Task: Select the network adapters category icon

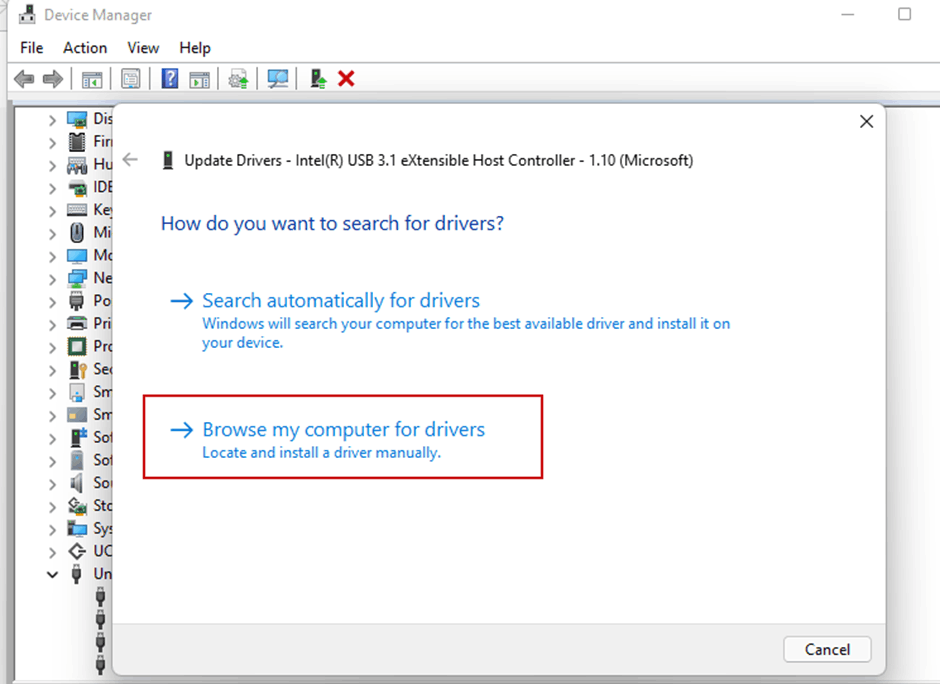Action: pyautogui.click(x=77, y=278)
